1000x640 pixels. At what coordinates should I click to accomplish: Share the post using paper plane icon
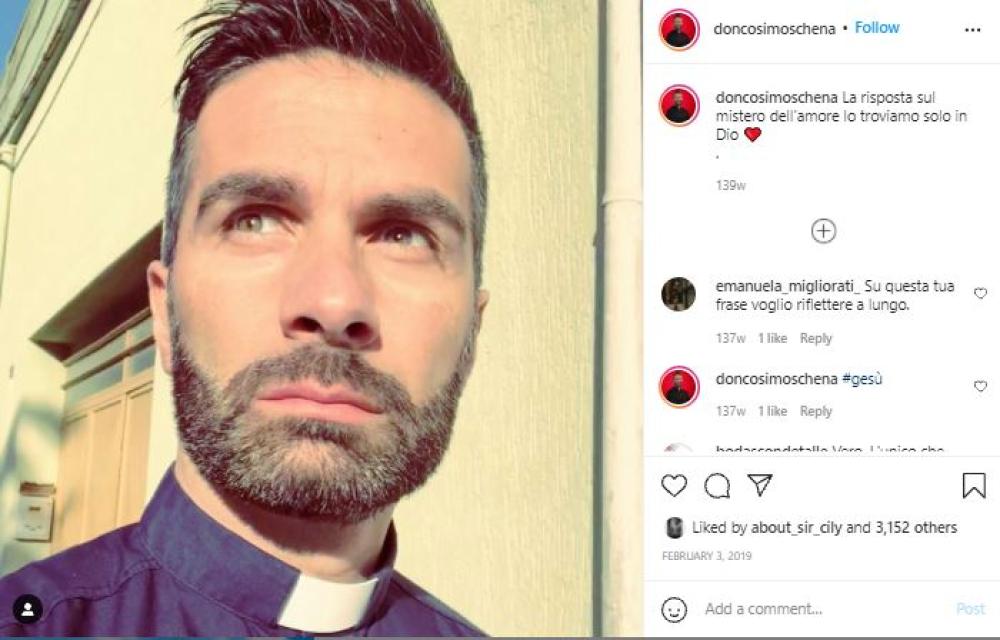pyautogui.click(x=760, y=485)
